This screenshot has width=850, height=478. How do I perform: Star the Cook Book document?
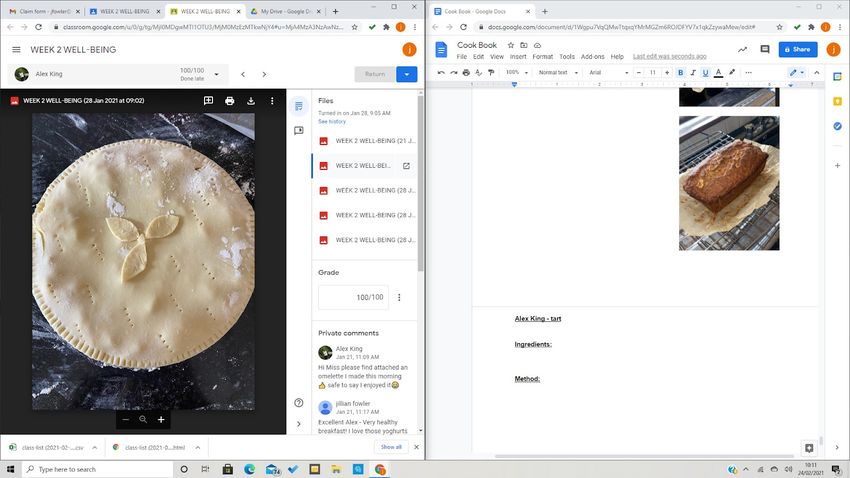click(x=510, y=45)
